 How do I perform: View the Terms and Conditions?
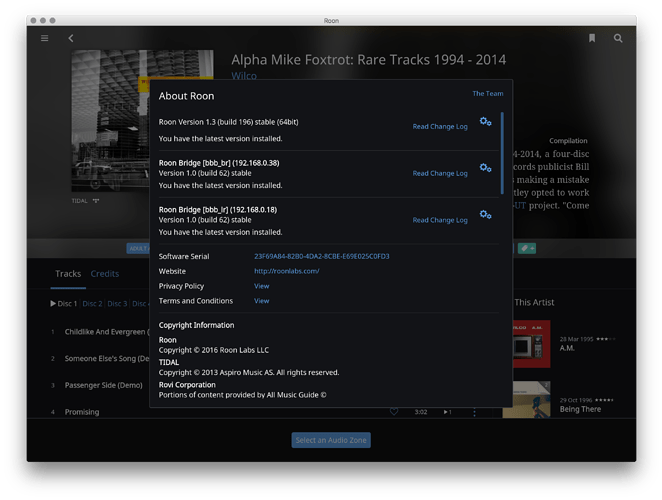coord(261,301)
